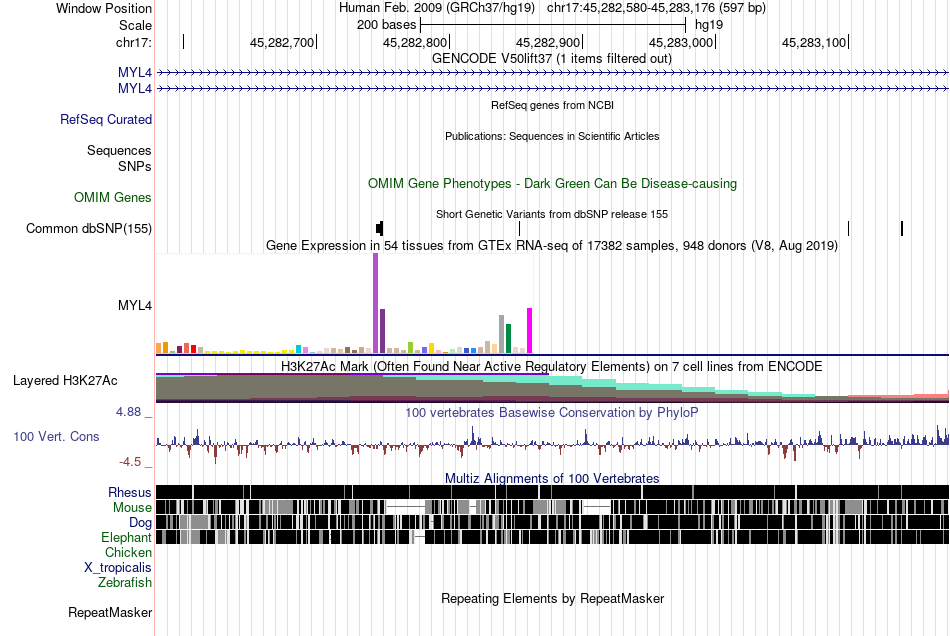Click the 45,282,900 ruler position

548,42
